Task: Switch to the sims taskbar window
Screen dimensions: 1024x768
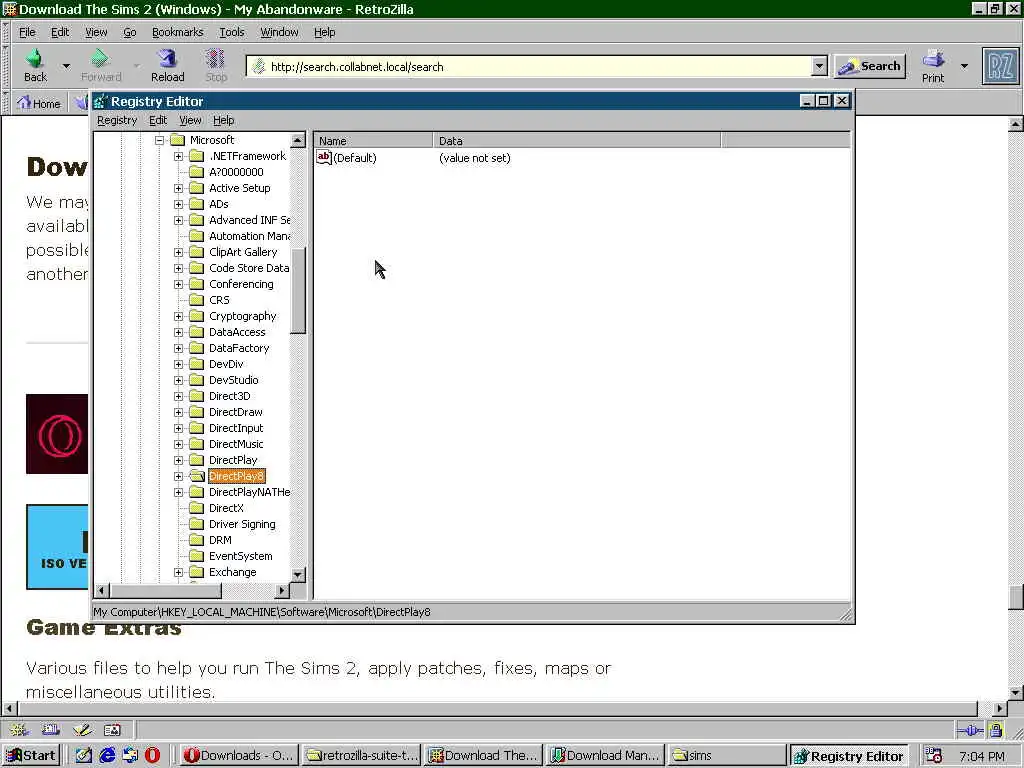Action: tap(728, 756)
